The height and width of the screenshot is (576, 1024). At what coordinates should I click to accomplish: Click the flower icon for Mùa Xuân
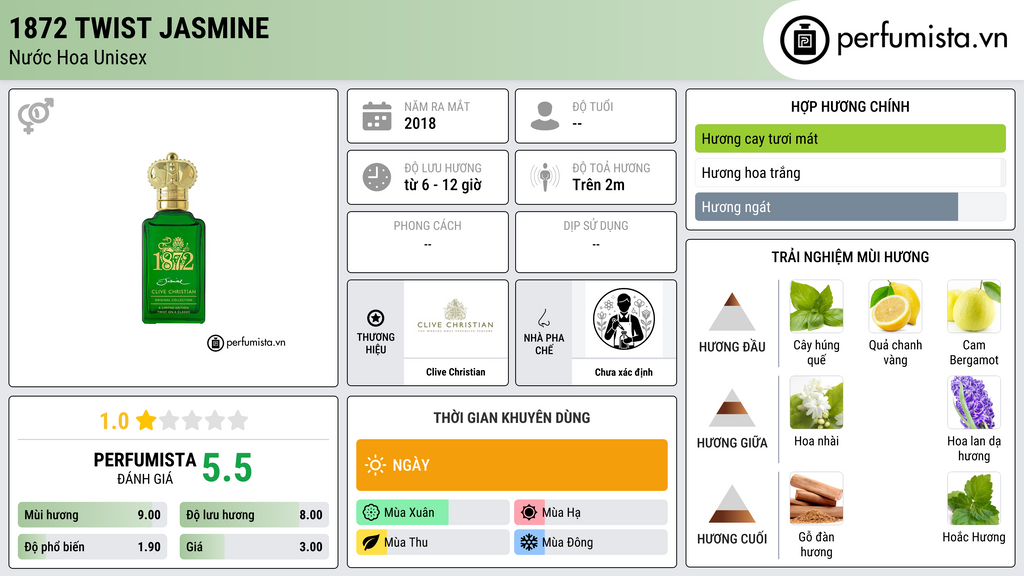click(371, 513)
